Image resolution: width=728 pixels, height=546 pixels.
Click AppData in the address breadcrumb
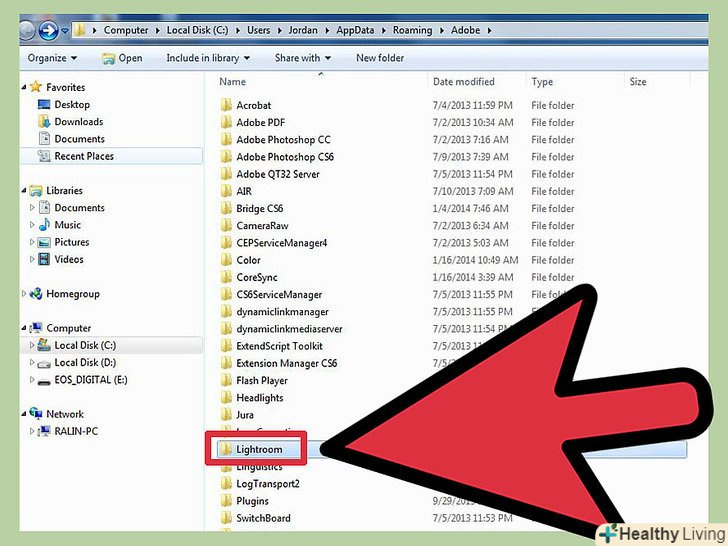(x=355, y=30)
